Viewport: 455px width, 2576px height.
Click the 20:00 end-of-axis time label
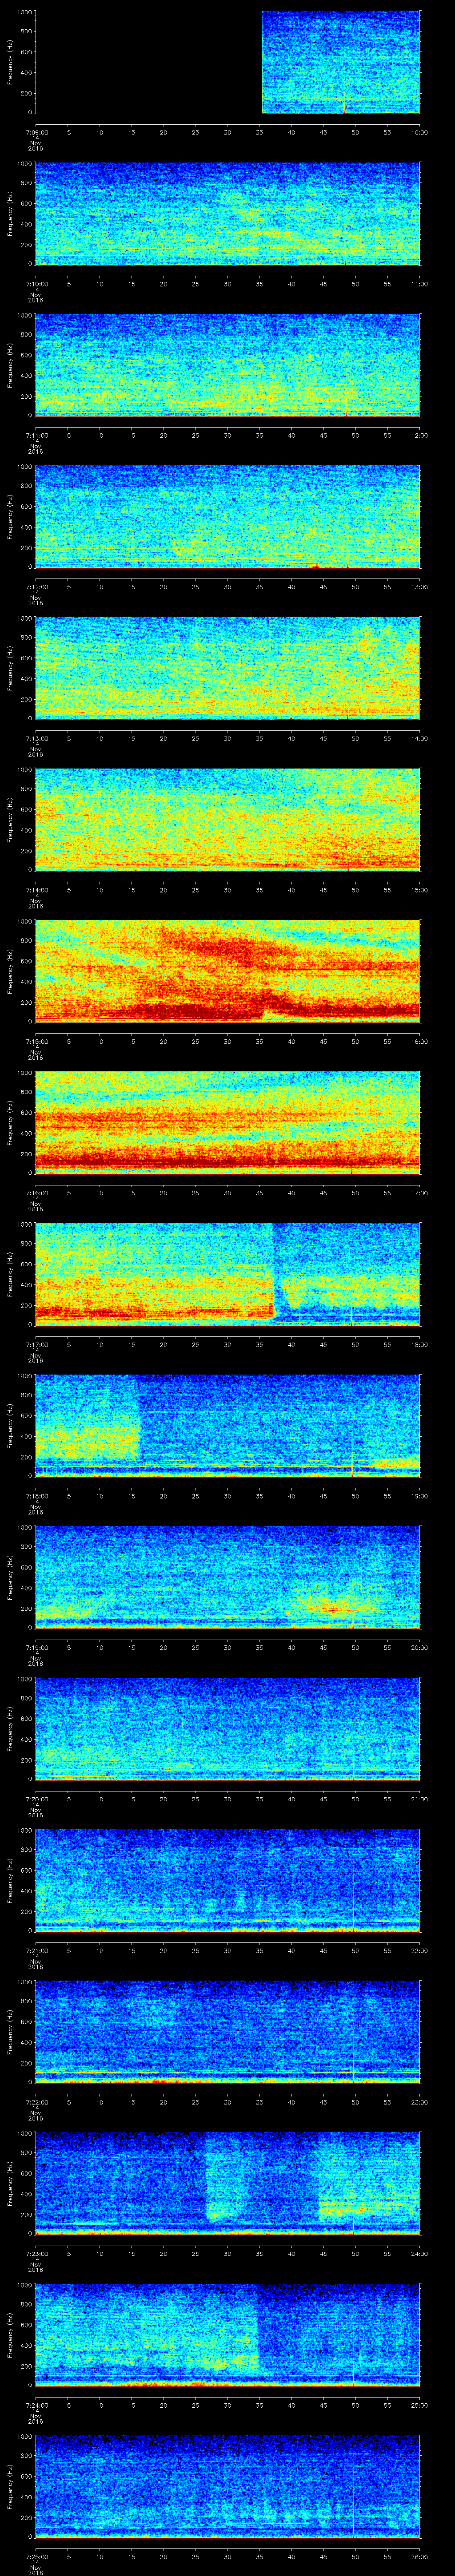click(420, 1647)
